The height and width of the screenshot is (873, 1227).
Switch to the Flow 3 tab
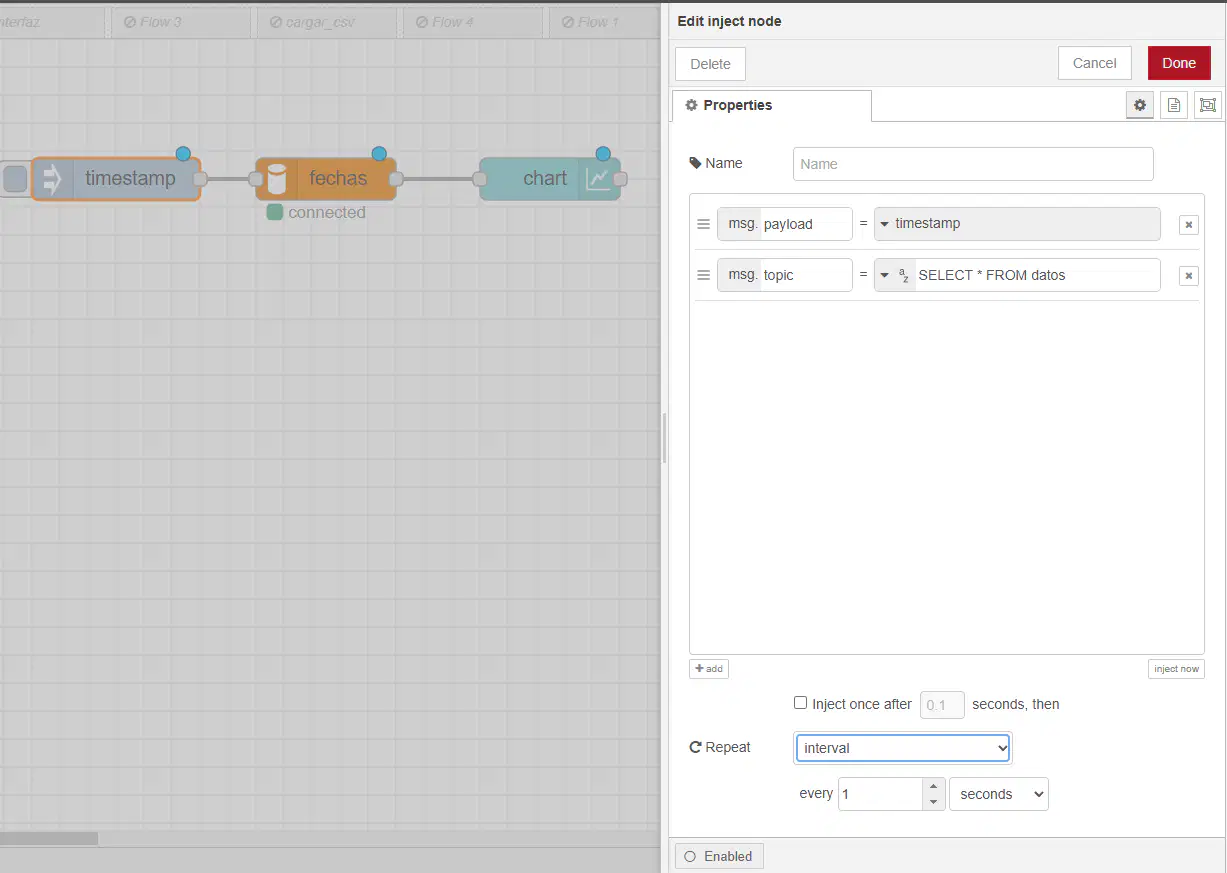click(180, 22)
